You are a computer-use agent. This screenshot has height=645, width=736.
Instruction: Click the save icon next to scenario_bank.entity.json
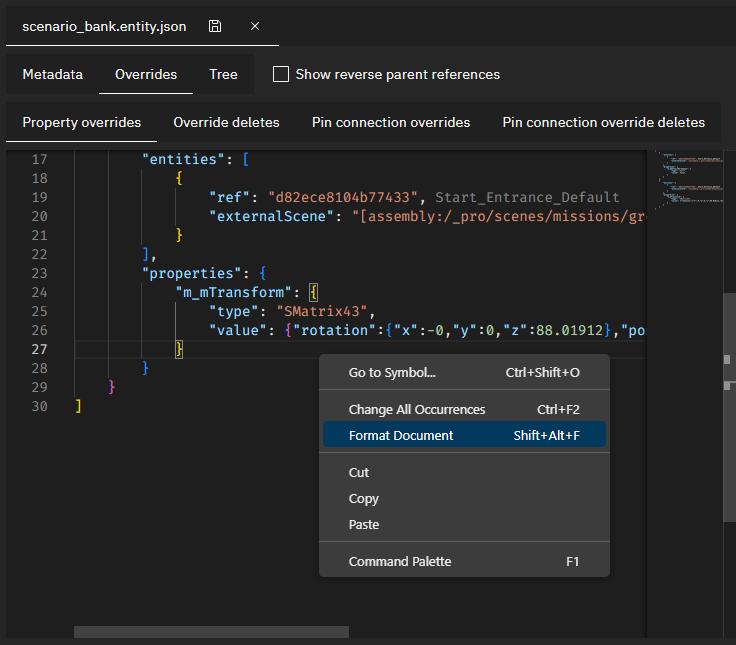tap(215, 26)
